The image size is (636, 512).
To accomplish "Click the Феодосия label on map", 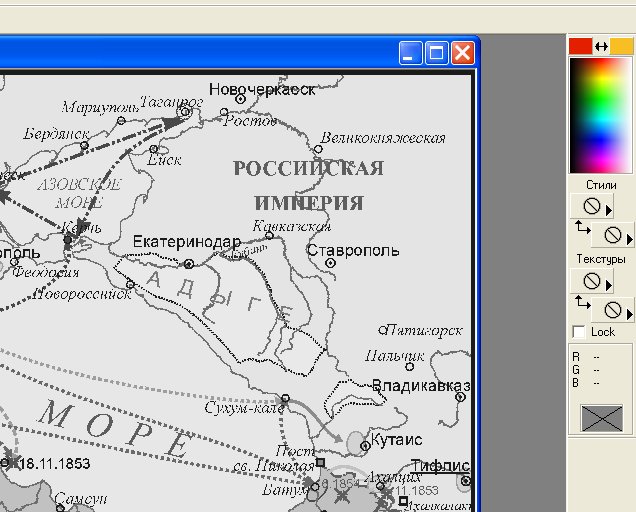I will pyautogui.click(x=45, y=272).
